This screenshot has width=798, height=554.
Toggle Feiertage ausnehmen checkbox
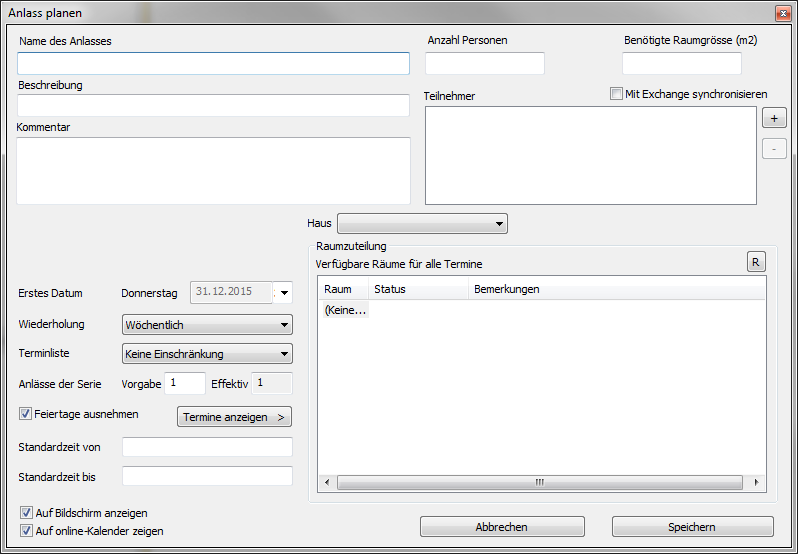(25, 413)
